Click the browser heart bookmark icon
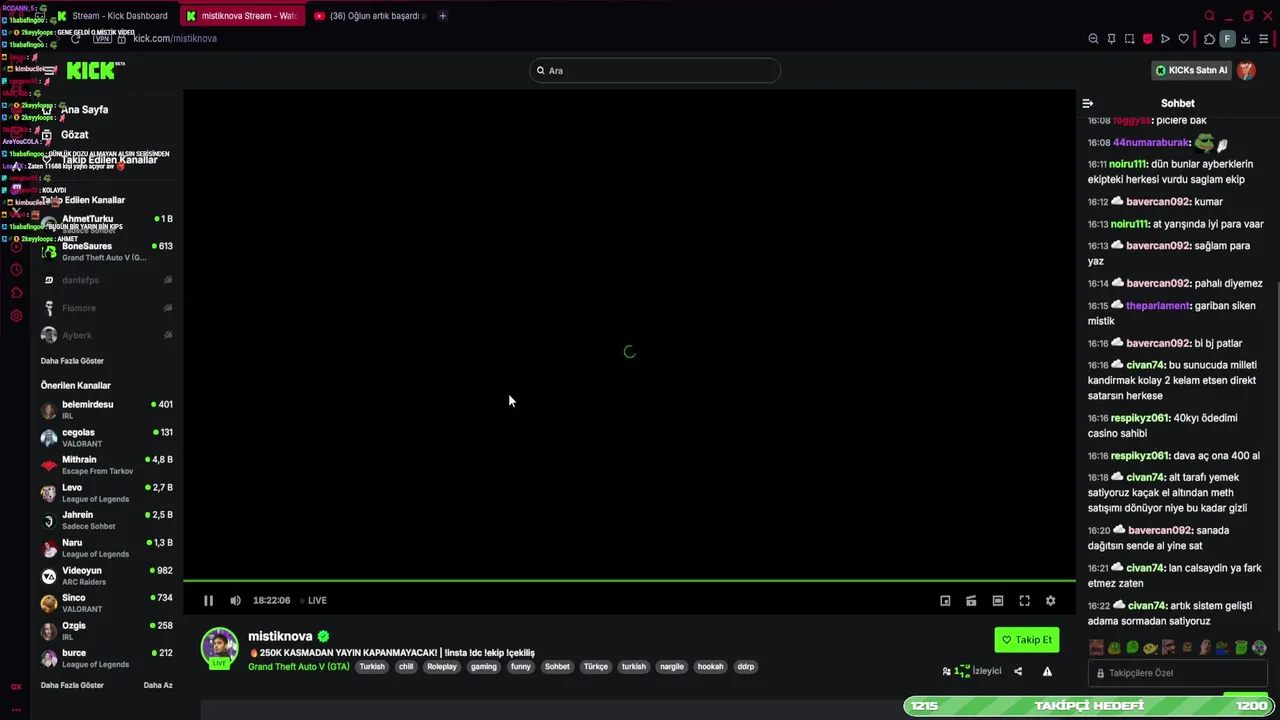 pyautogui.click(x=1183, y=39)
